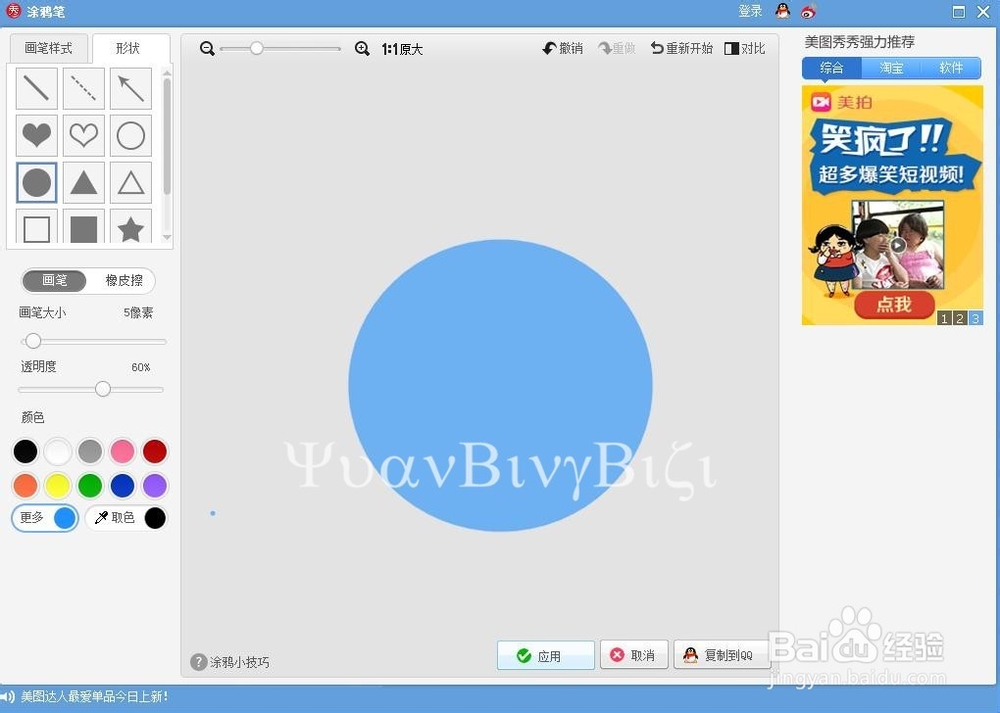Click 登录 to log in

[x=750, y=11]
